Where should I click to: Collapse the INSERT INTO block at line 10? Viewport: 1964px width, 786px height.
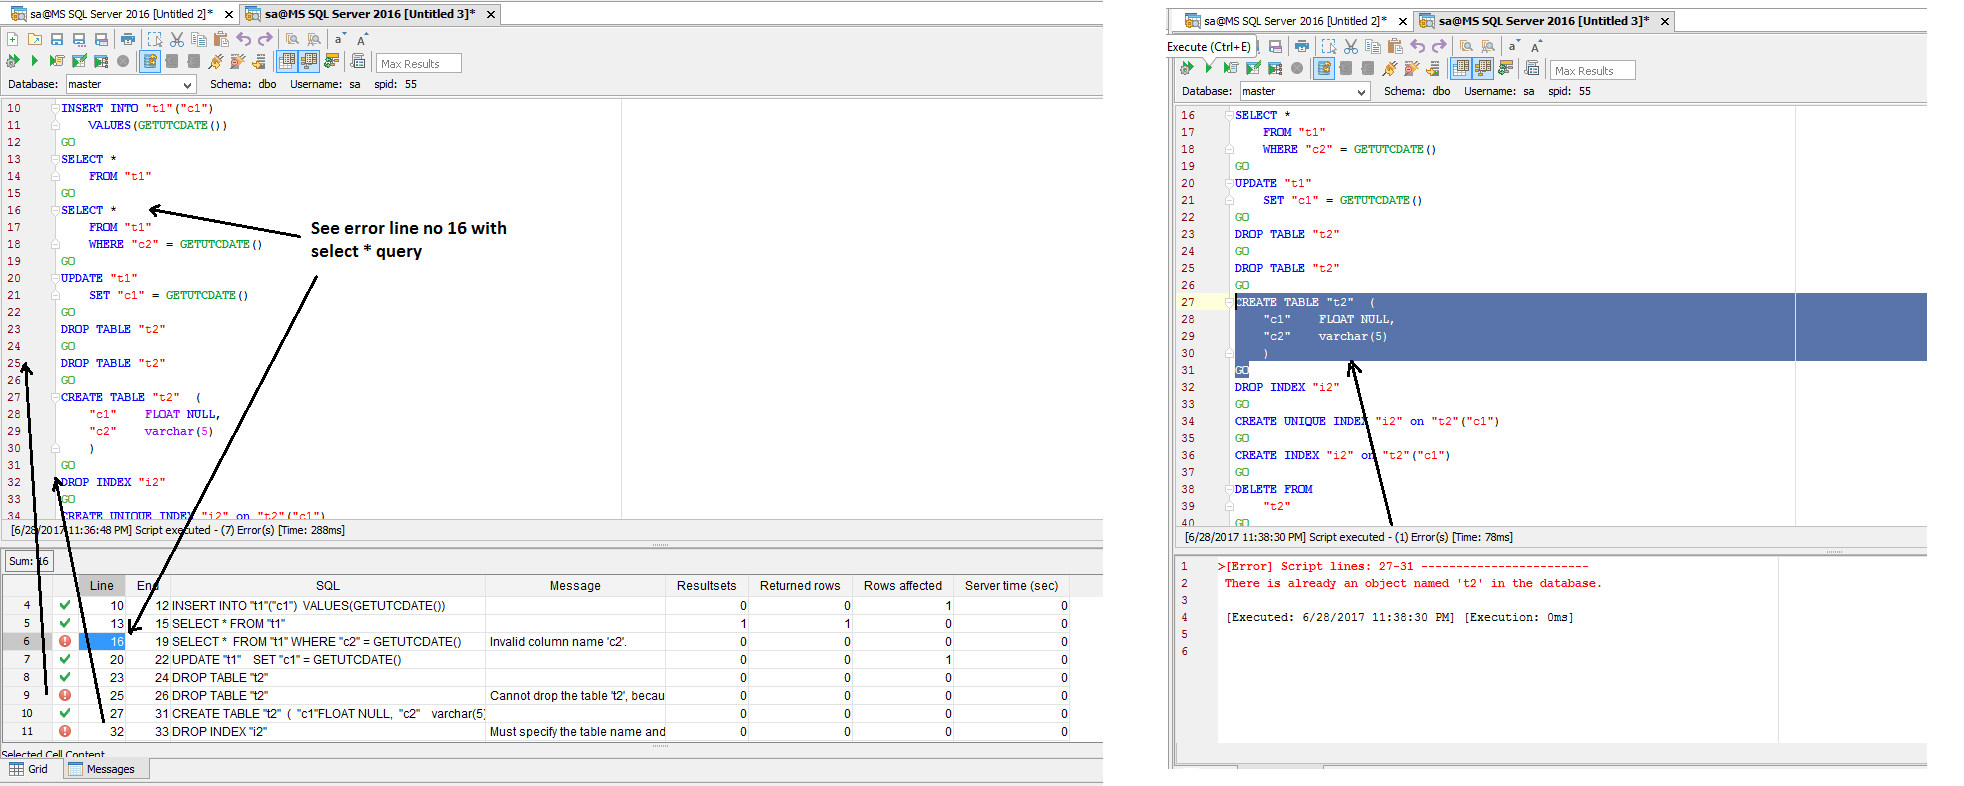(x=55, y=108)
